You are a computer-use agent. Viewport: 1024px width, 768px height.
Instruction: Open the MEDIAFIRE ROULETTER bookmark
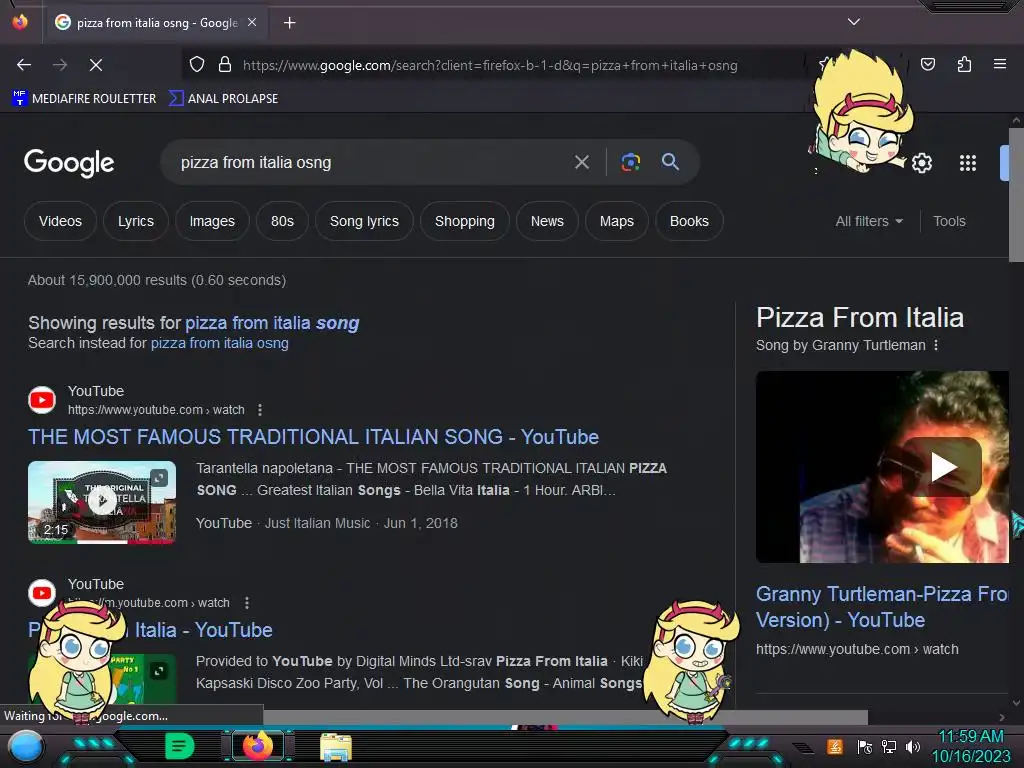click(x=84, y=99)
